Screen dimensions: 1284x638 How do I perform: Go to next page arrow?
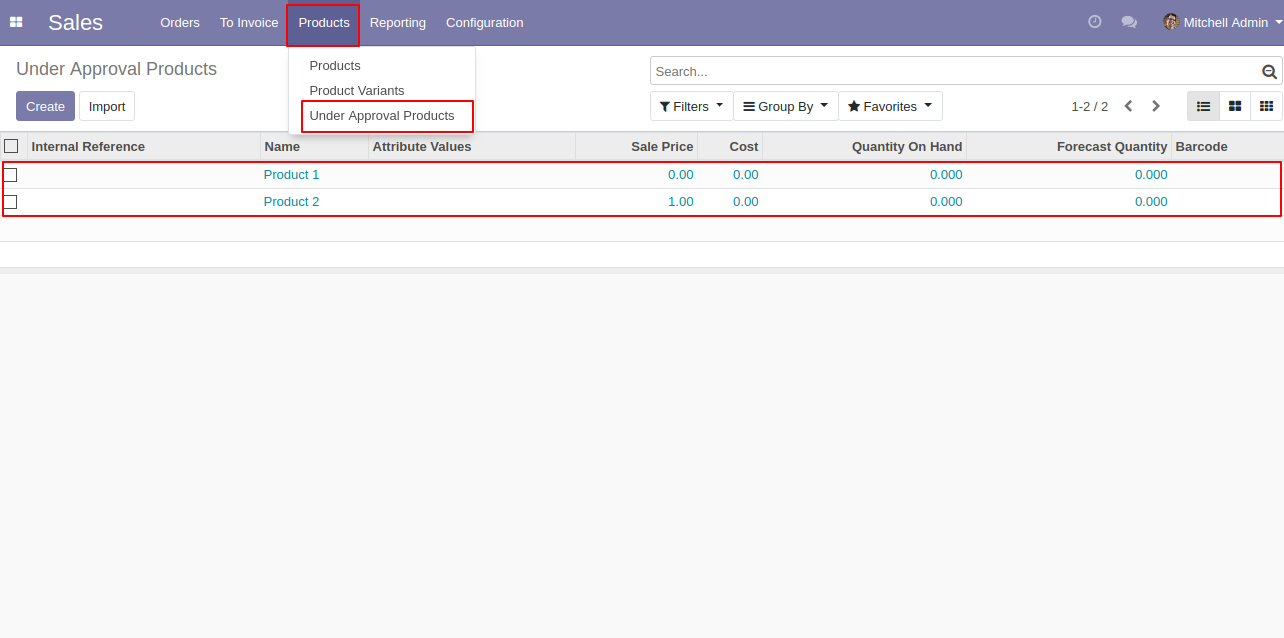pos(1156,106)
